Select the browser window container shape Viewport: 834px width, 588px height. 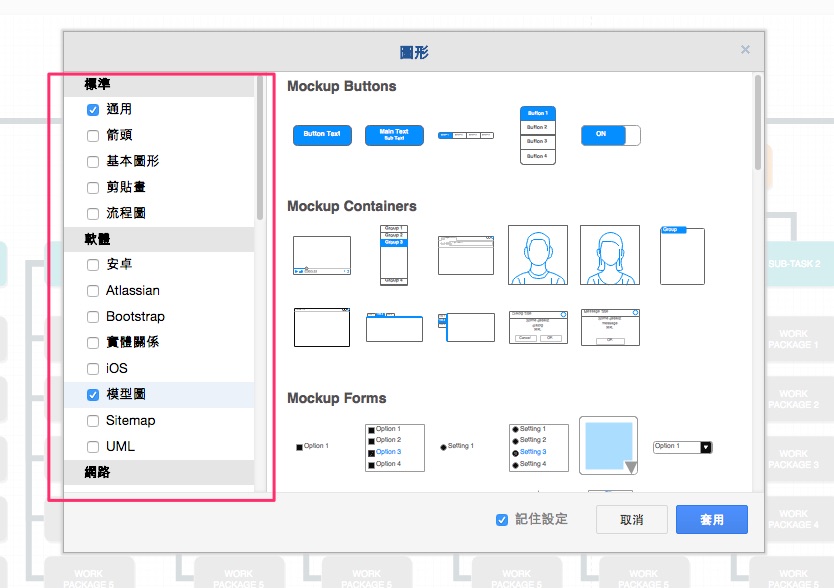(x=466, y=255)
